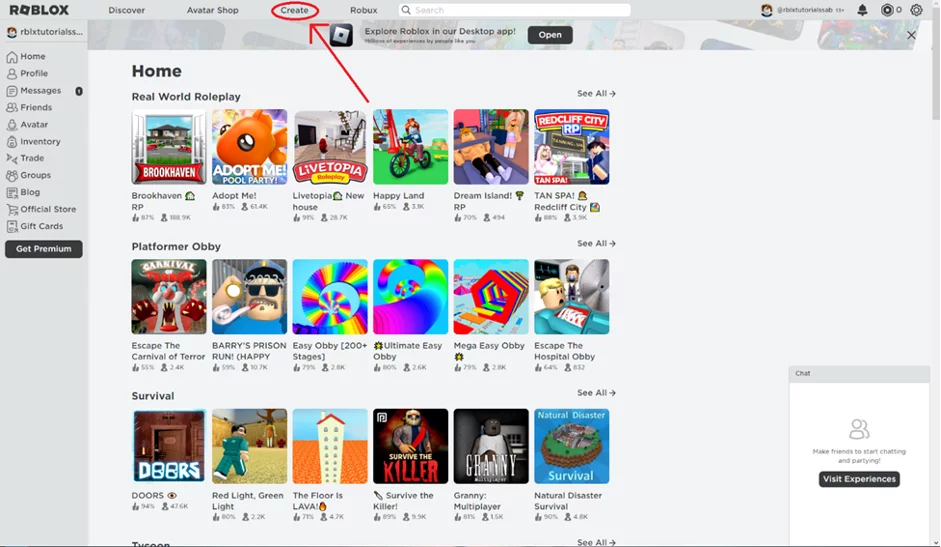Image resolution: width=941 pixels, height=547 pixels.
Task: Open the Create tab in top navigation
Action: click(294, 10)
